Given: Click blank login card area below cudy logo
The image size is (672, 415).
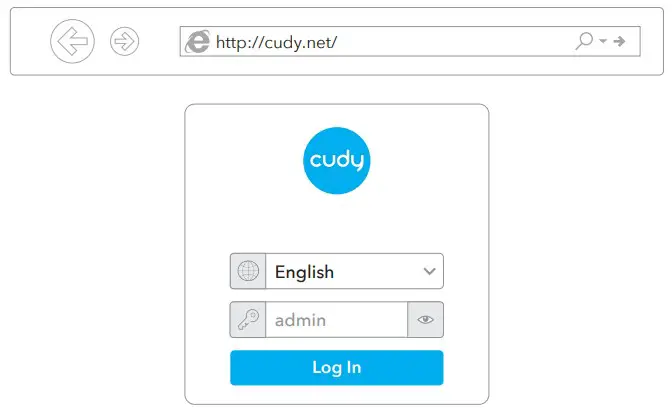Looking at the screenshot, I should tap(336, 223).
